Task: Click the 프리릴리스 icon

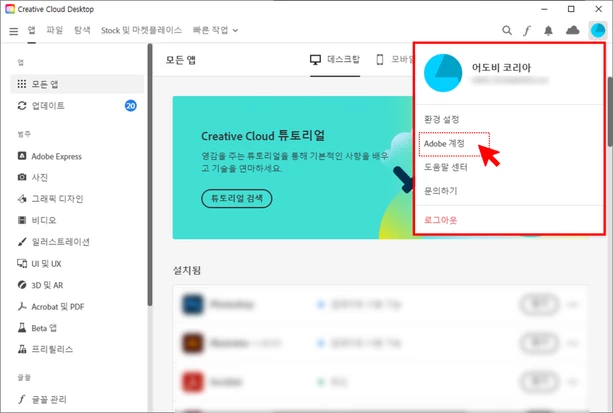Action: coord(22,349)
